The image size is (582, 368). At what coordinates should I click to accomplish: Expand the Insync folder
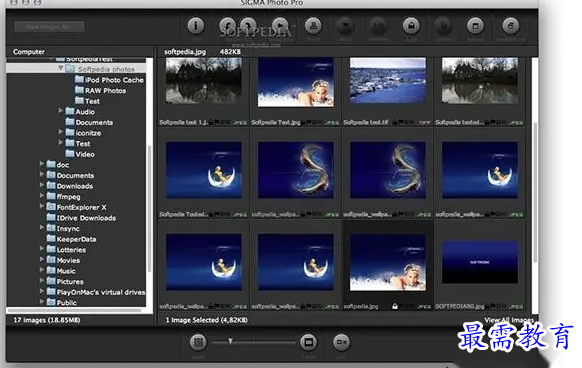(x=42, y=228)
